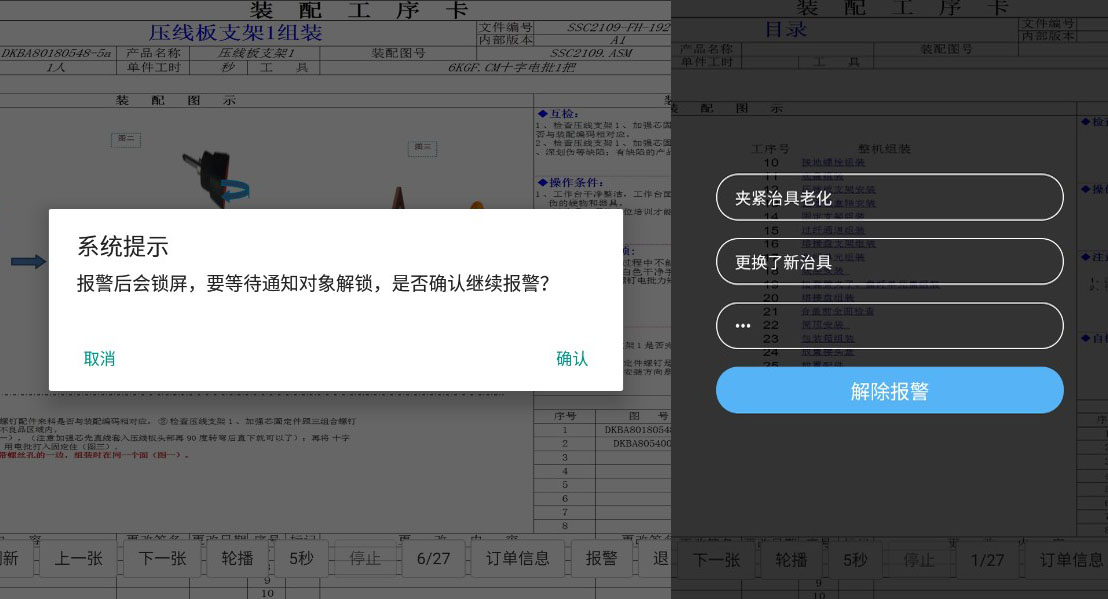
Task: Select the 夹紧治具老化 input field
Action: pos(889,197)
